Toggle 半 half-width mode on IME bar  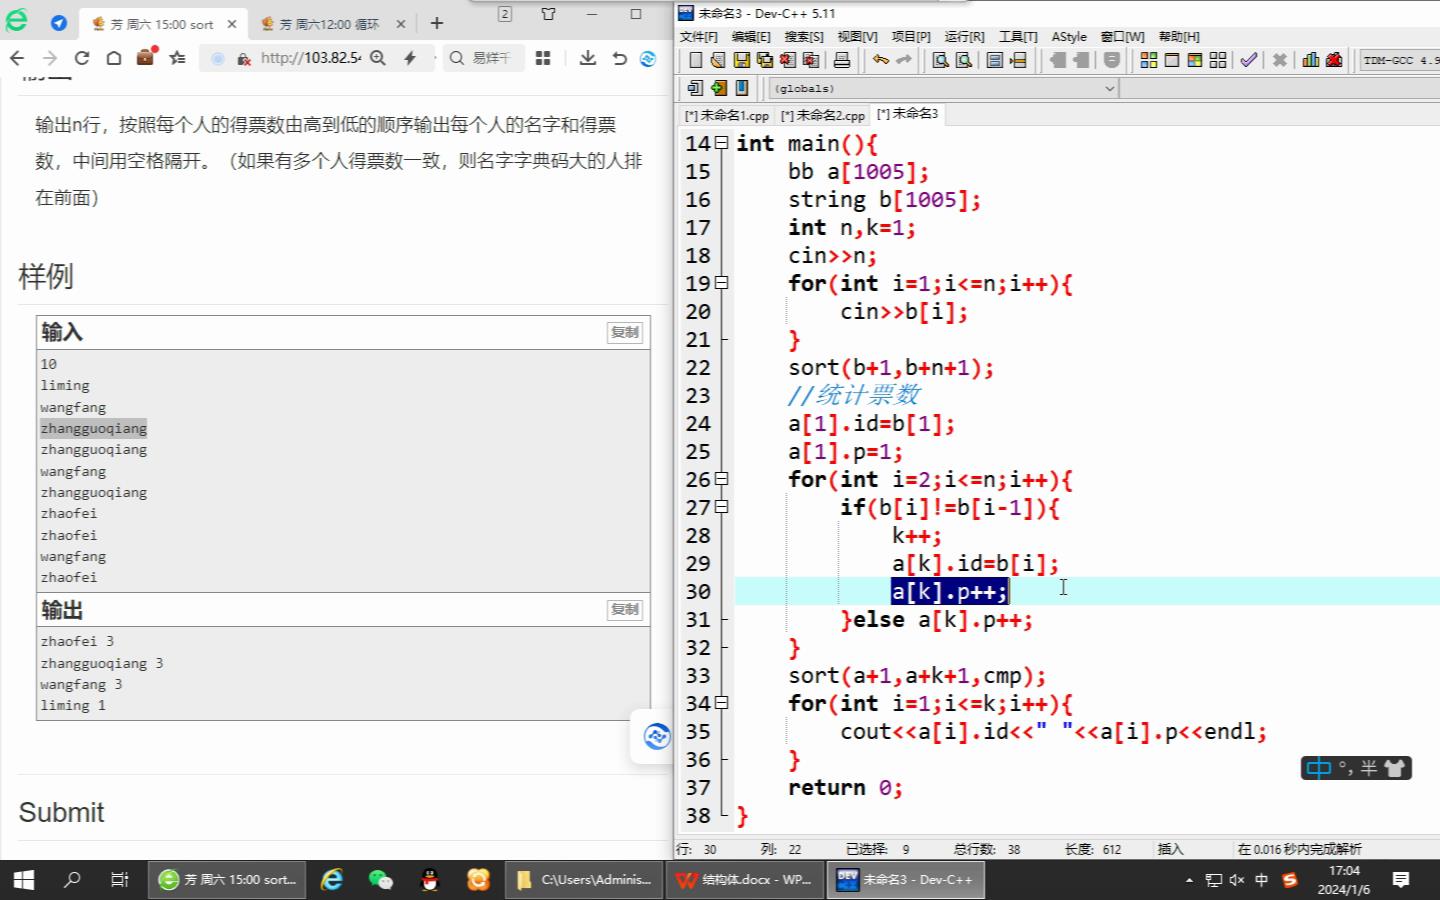tap(1369, 768)
